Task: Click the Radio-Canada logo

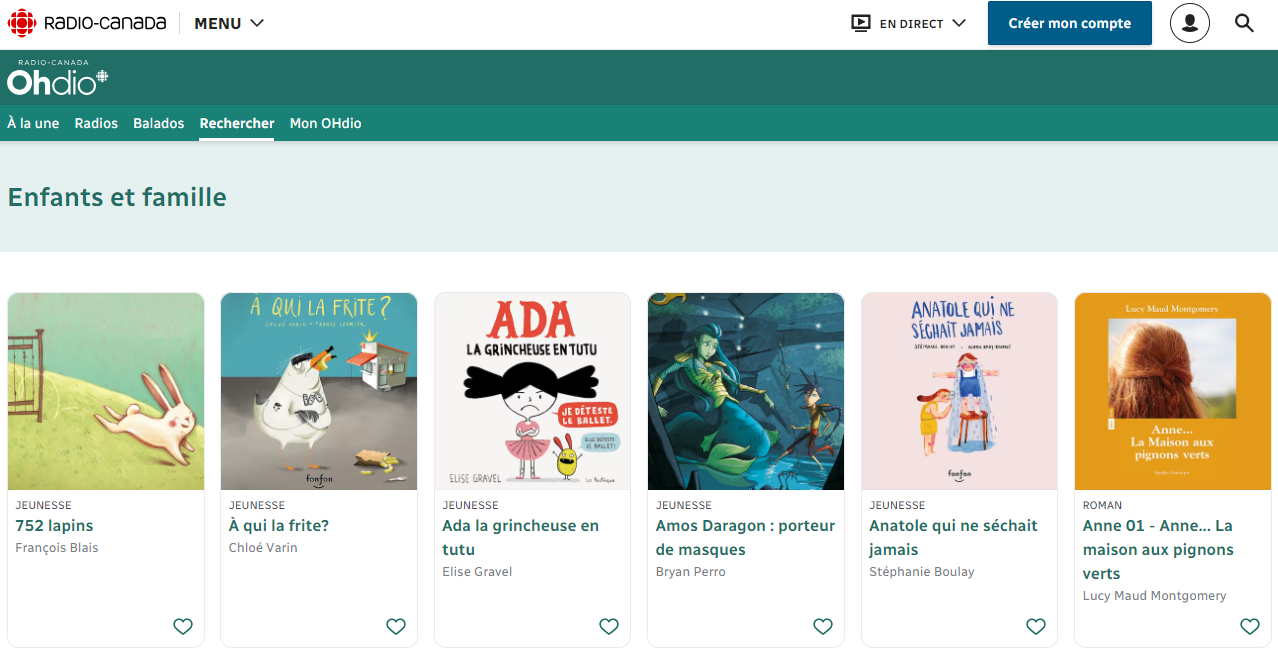Action: 87,23
